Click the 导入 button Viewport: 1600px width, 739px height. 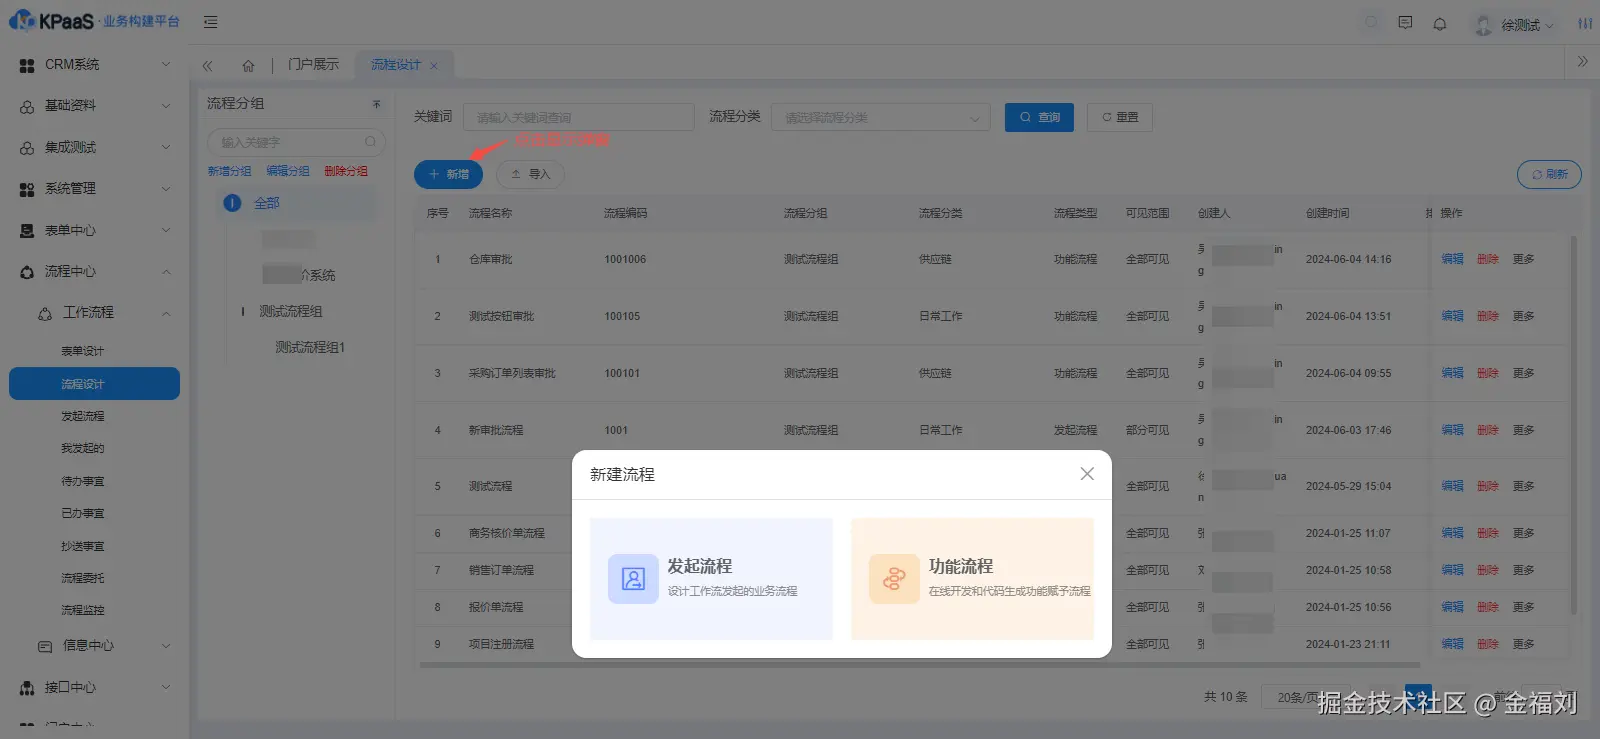530,174
